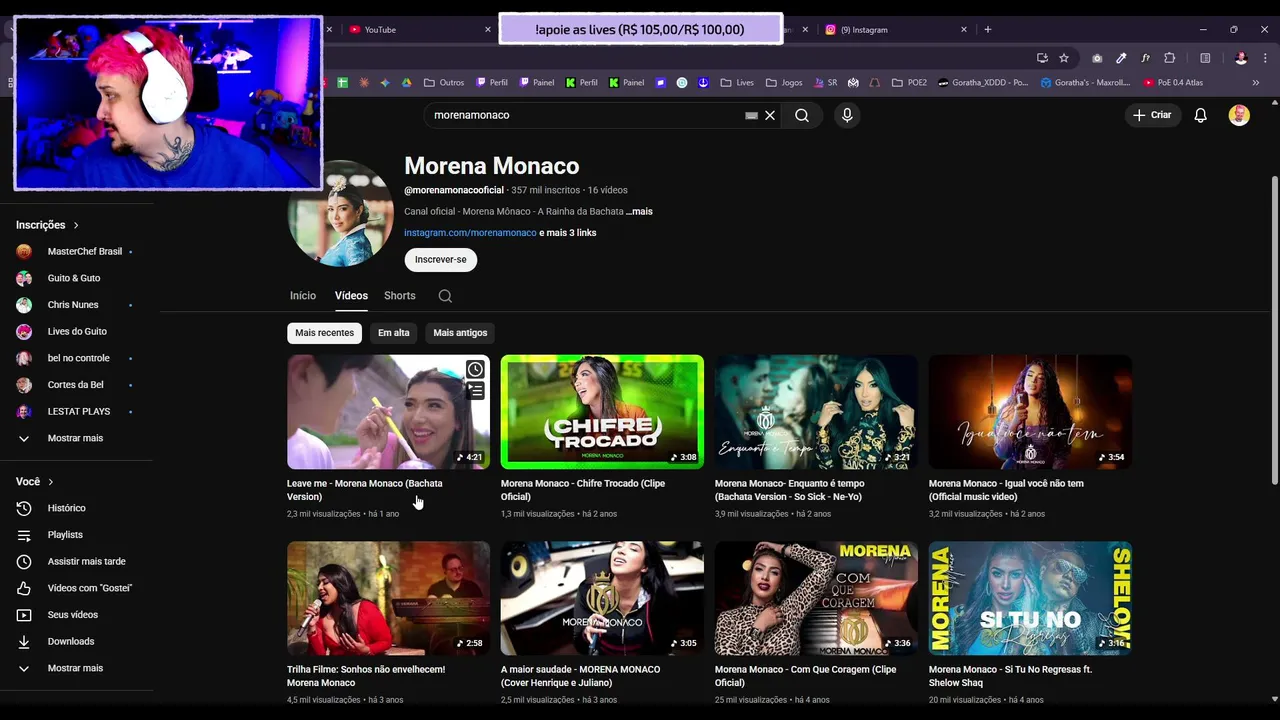Open Chrome extensions puzzle icon

click(1169, 58)
